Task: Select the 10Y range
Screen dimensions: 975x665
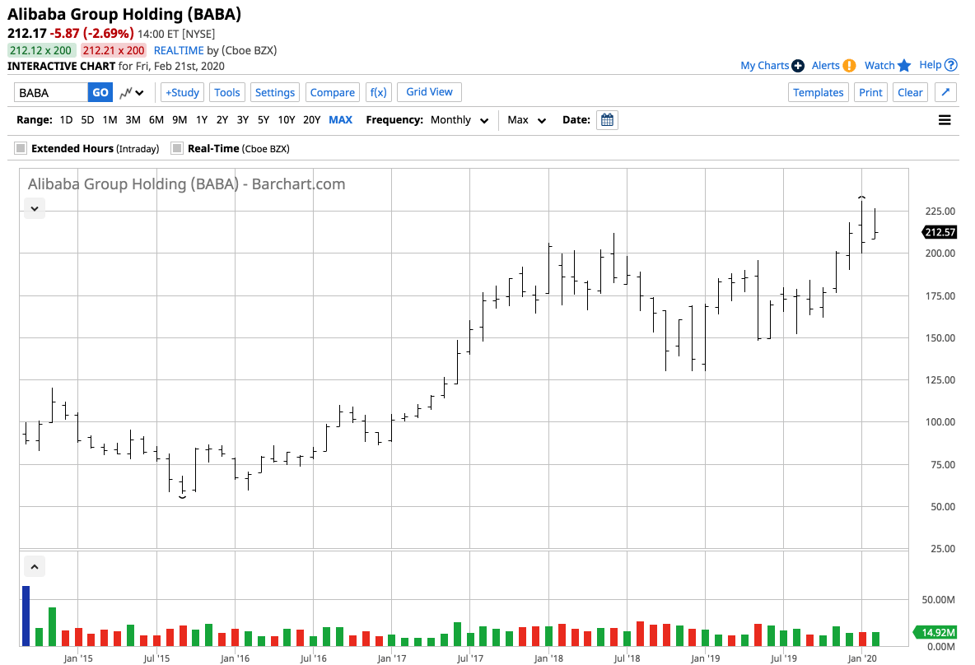Action: click(287, 120)
